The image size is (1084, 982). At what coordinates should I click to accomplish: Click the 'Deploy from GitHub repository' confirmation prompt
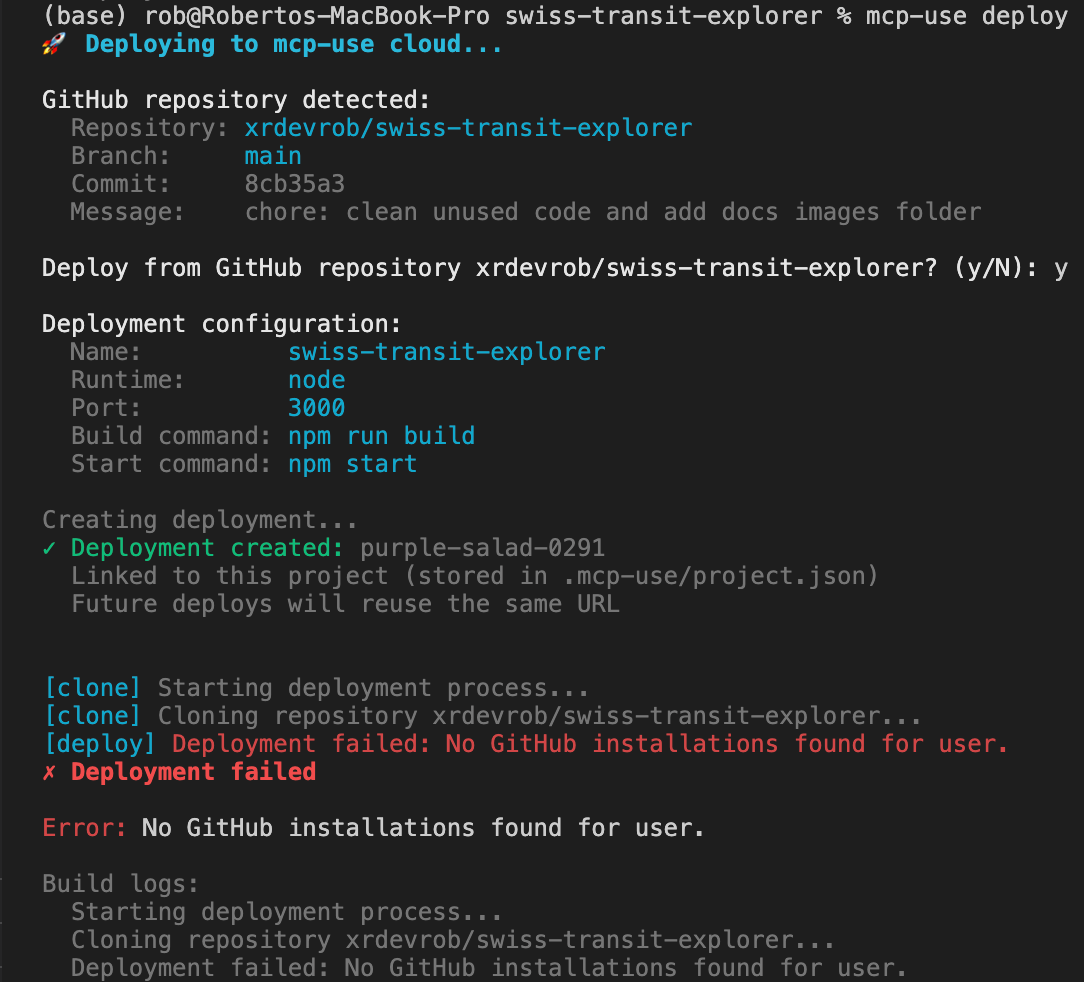[x=539, y=268]
